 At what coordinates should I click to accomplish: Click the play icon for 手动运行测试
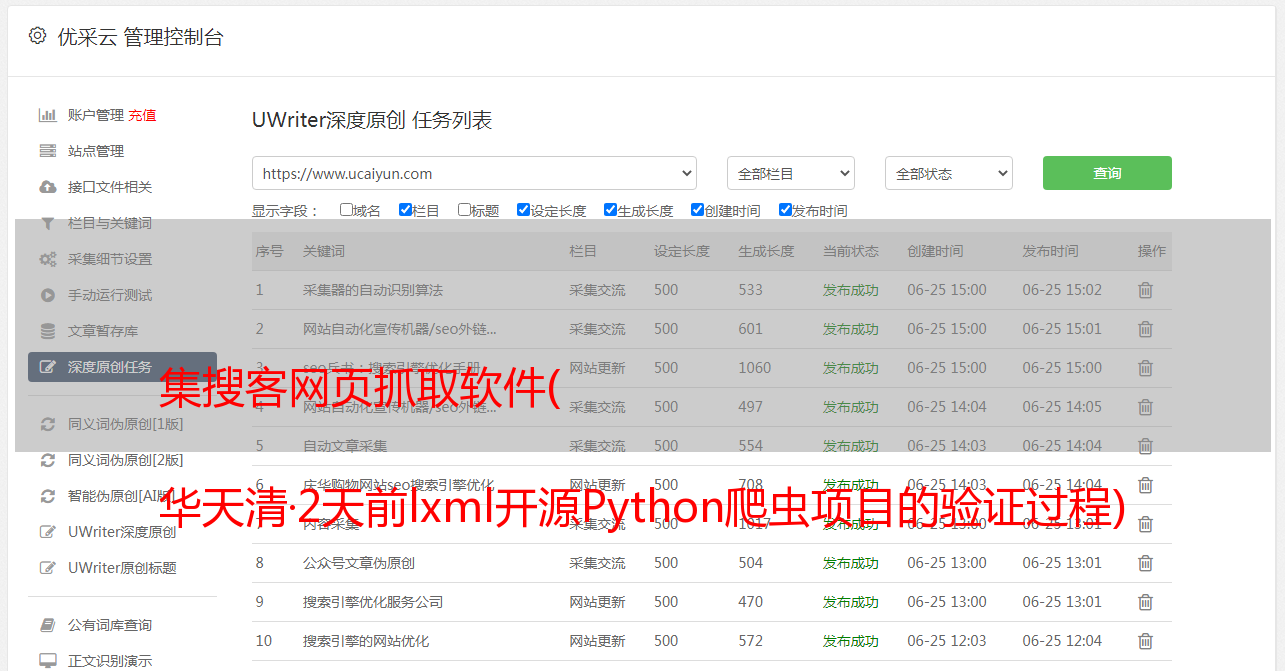(x=47, y=295)
